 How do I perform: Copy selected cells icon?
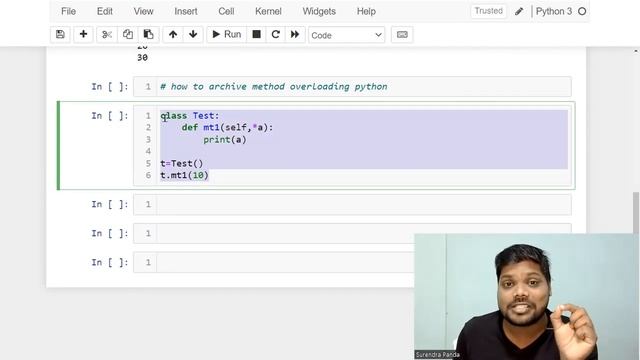(x=128, y=35)
